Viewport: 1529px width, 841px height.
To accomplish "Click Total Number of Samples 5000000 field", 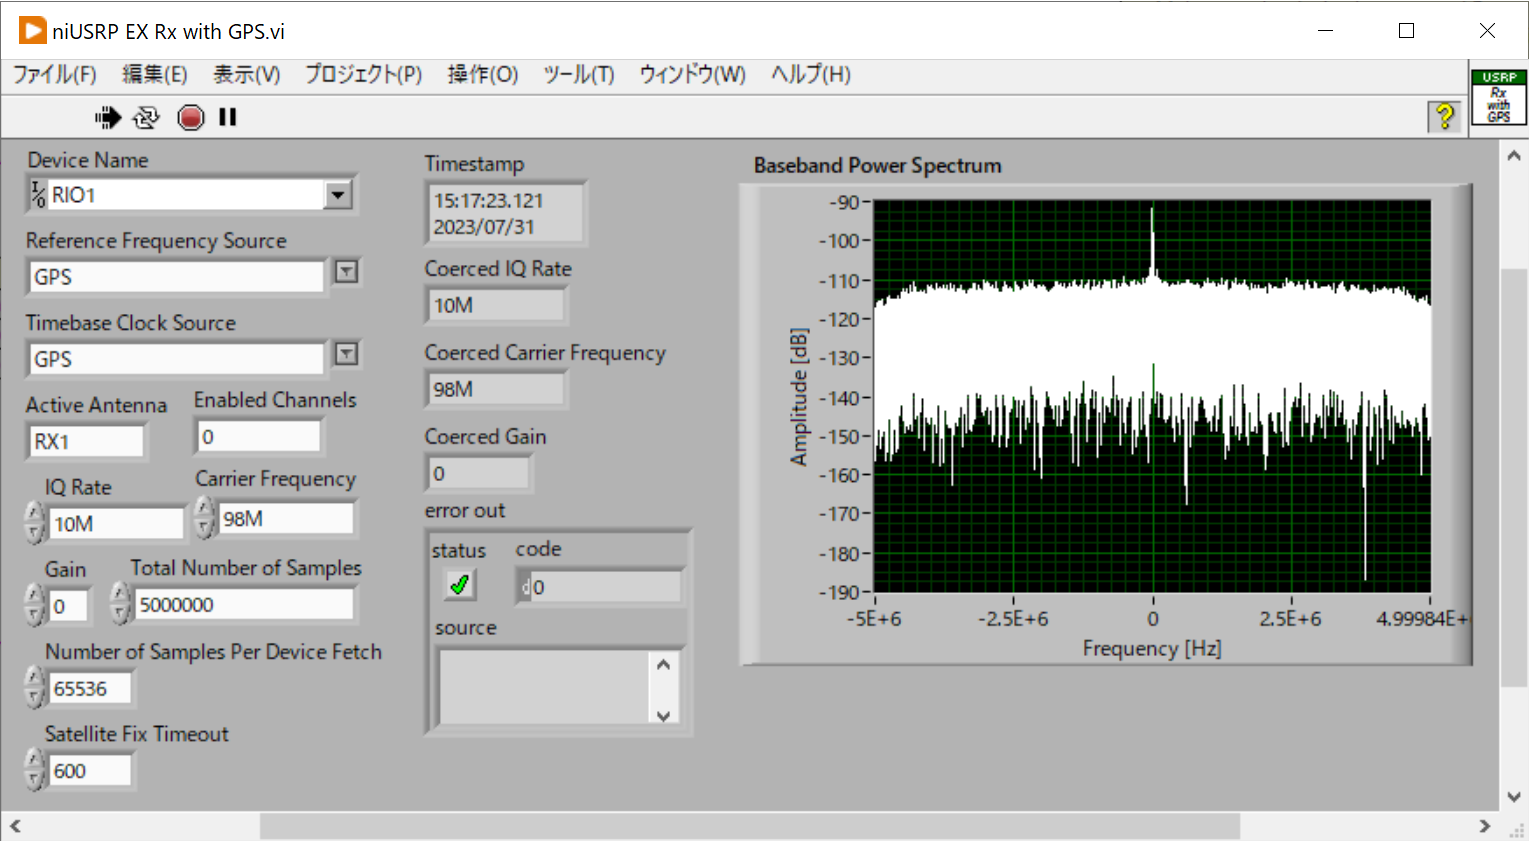I will click(245, 604).
